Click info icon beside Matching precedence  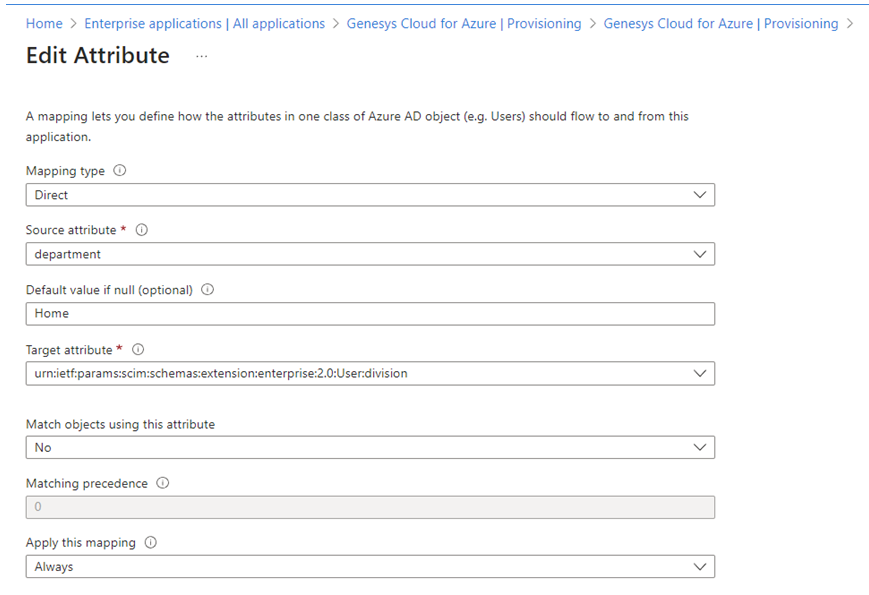[x=163, y=483]
